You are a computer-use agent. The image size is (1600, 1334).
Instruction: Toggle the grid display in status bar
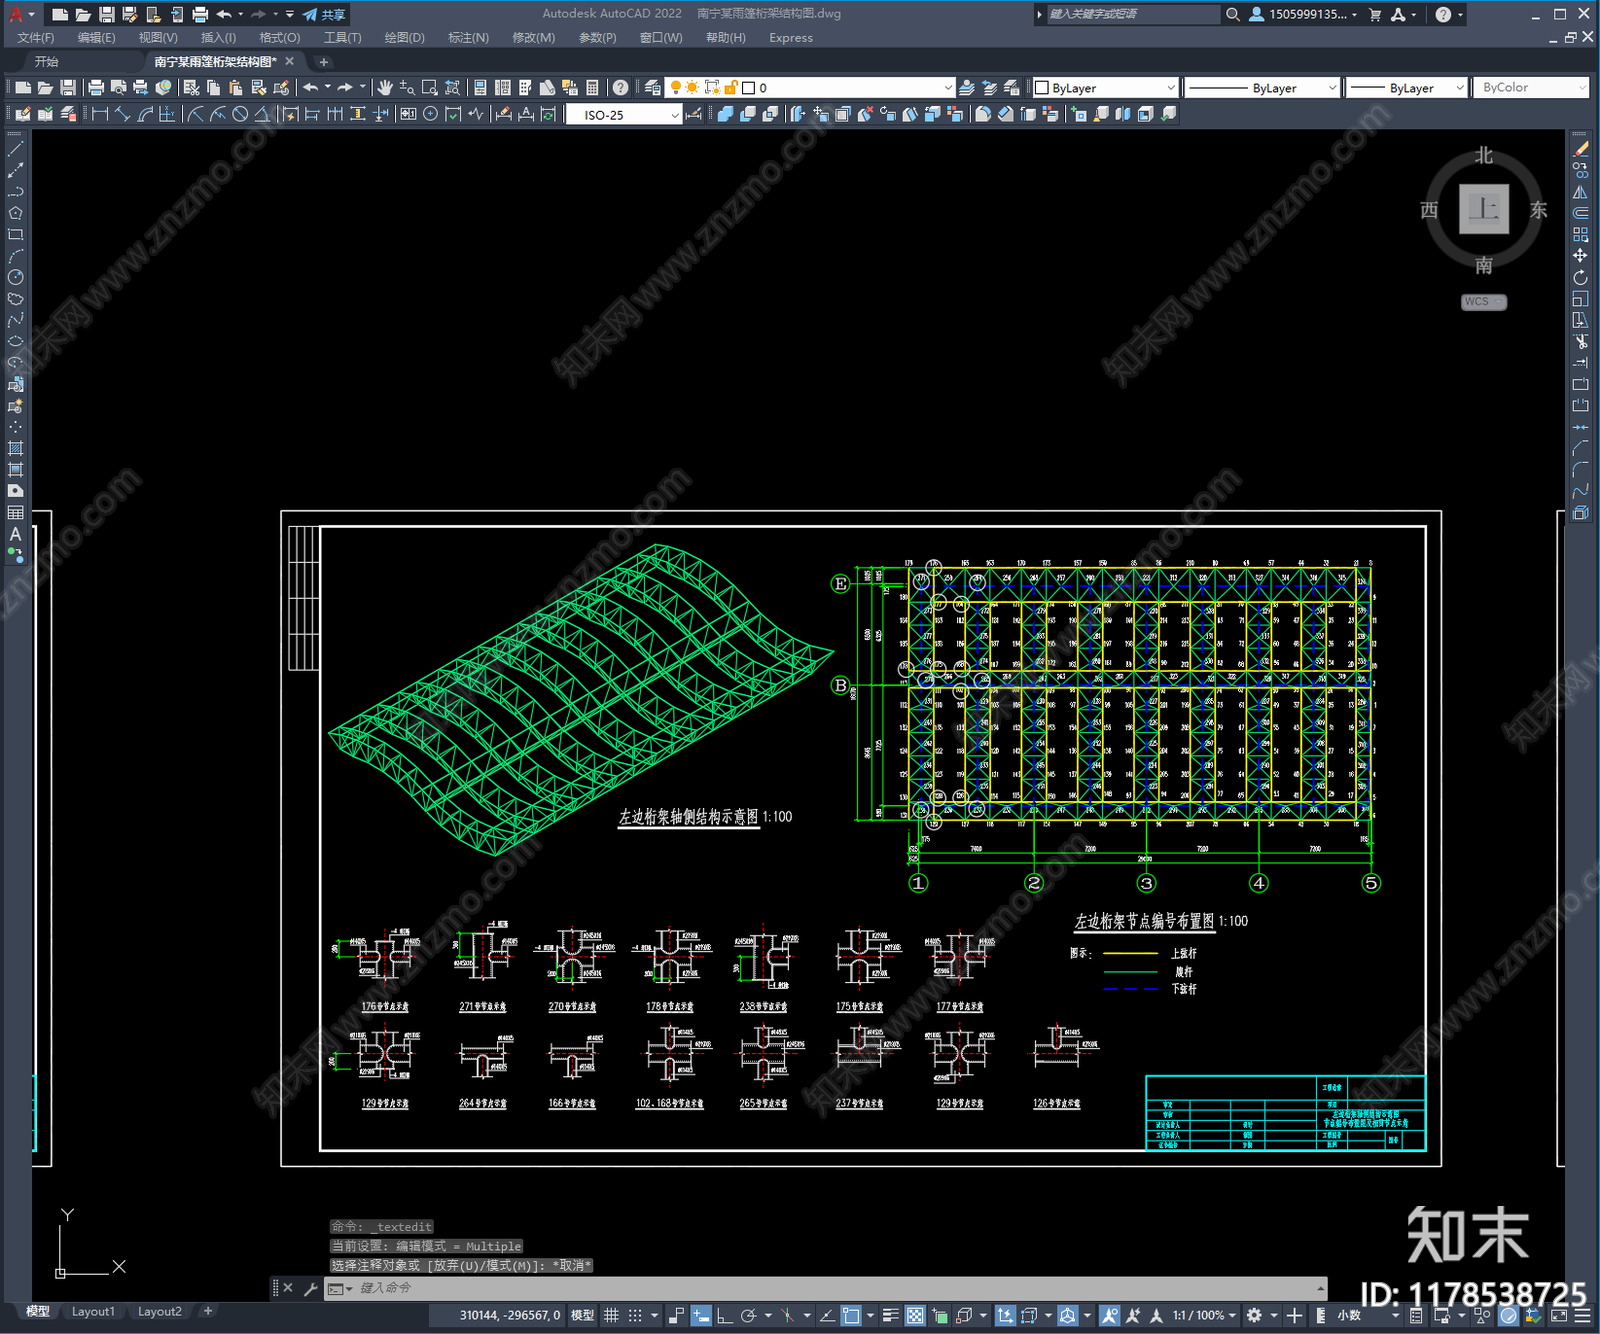(x=611, y=1315)
